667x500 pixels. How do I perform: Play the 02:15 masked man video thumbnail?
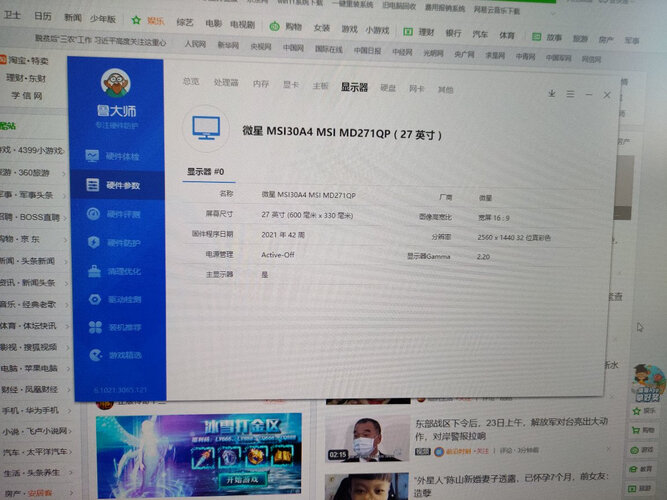coord(368,439)
